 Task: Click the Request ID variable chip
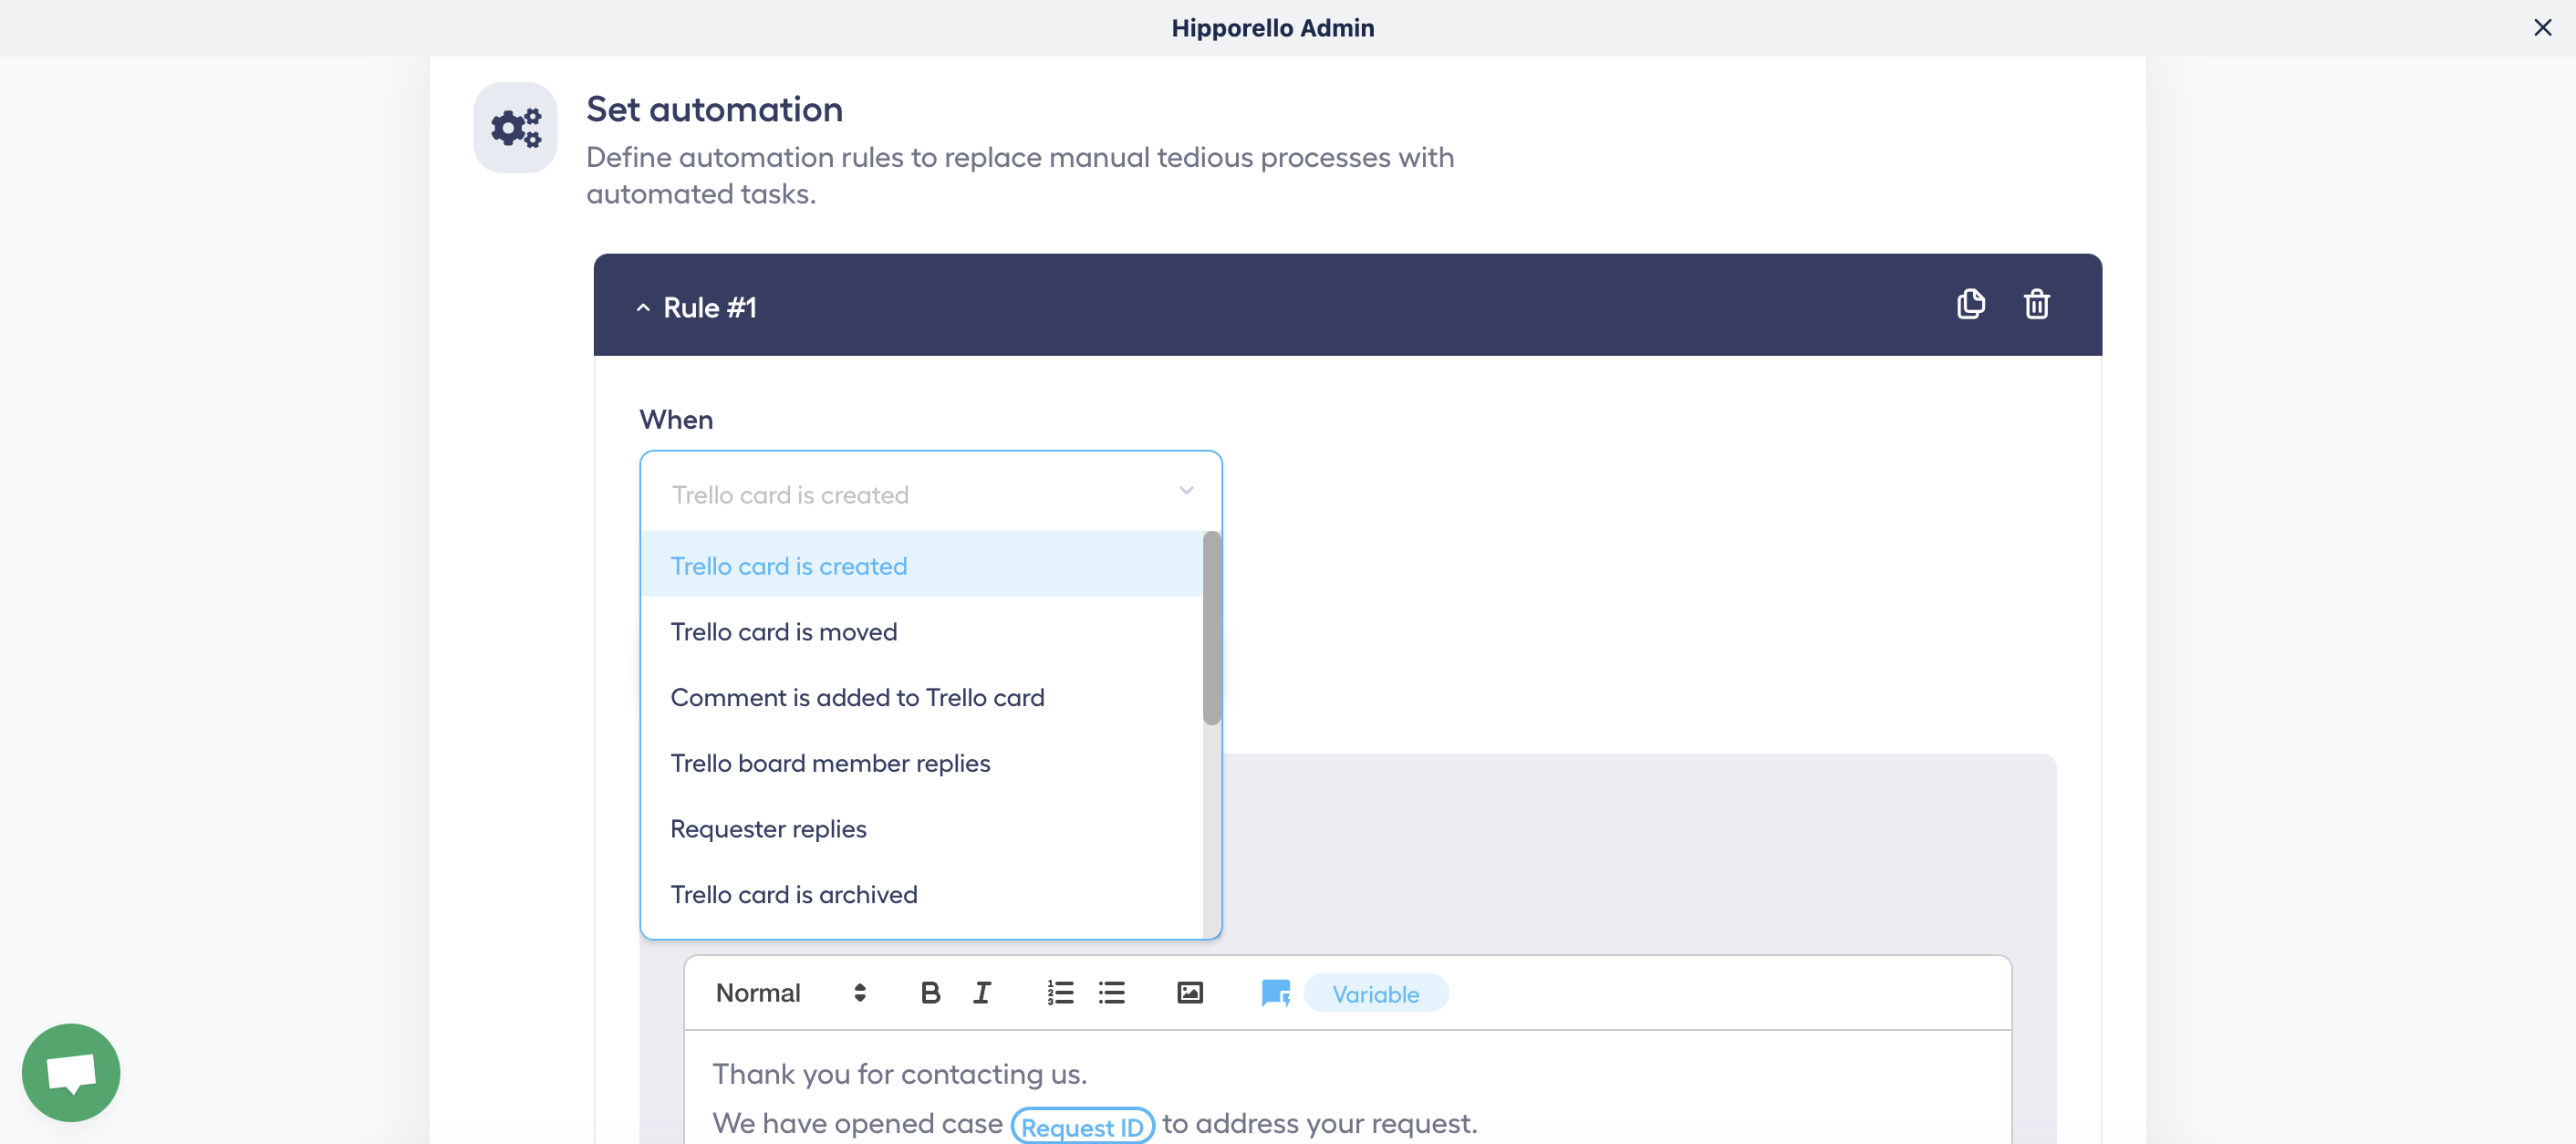pos(1082,1126)
